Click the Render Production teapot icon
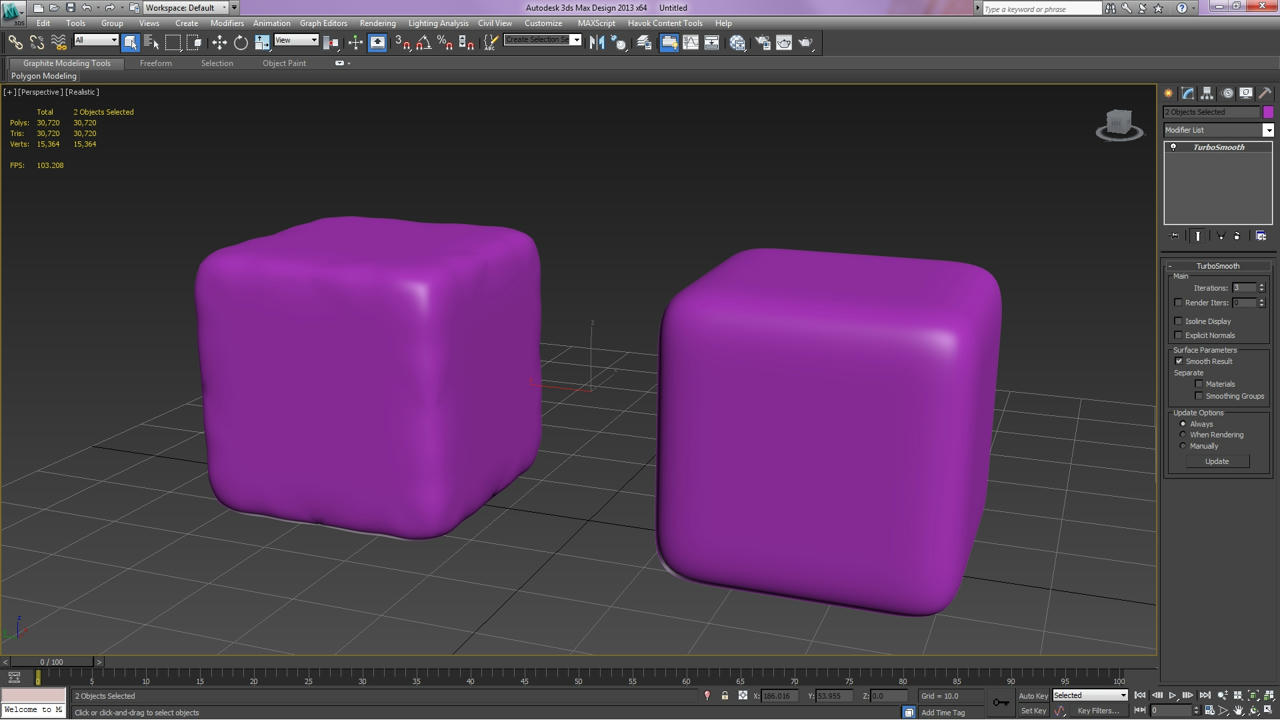 806,42
